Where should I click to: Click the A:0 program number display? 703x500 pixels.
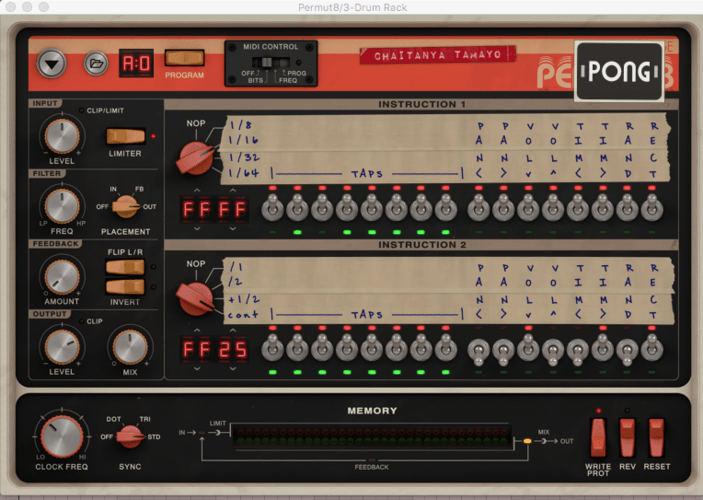click(x=136, y=63)
